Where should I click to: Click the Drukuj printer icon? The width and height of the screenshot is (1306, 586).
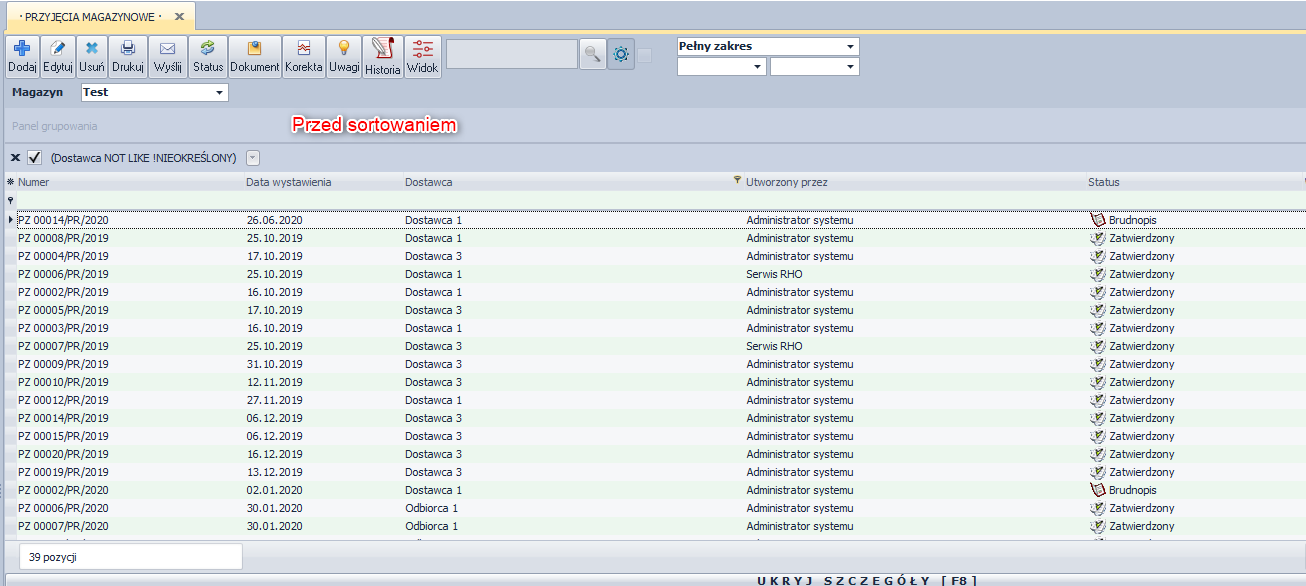pos(128,48)
